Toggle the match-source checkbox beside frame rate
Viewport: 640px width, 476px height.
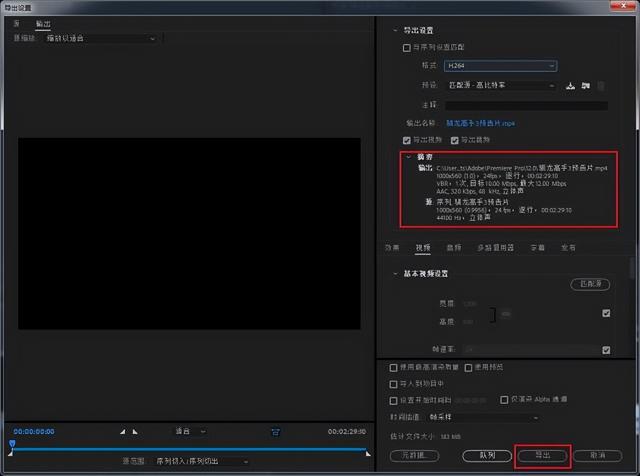pyautogui.click(x=606, y=350)
